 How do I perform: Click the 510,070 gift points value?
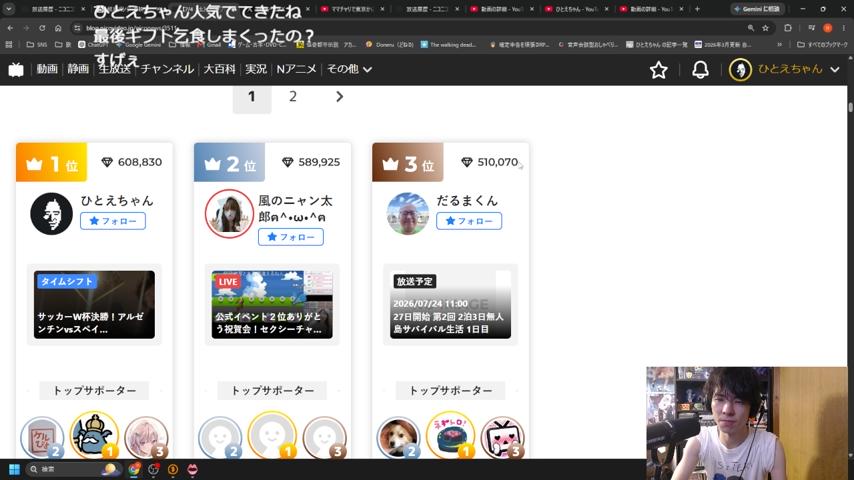(x=497, y=162)
